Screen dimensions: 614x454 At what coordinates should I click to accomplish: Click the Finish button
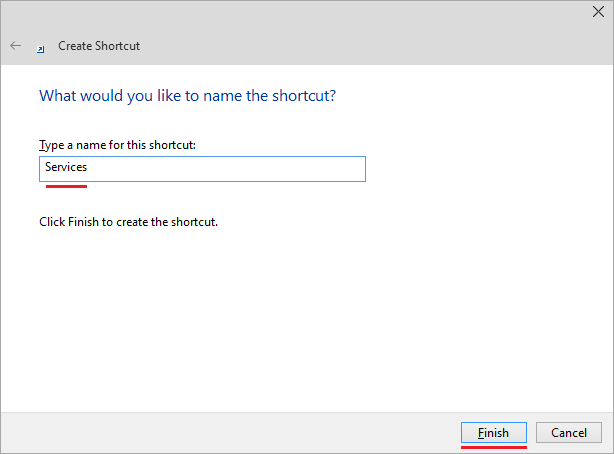tap(493, 432)
